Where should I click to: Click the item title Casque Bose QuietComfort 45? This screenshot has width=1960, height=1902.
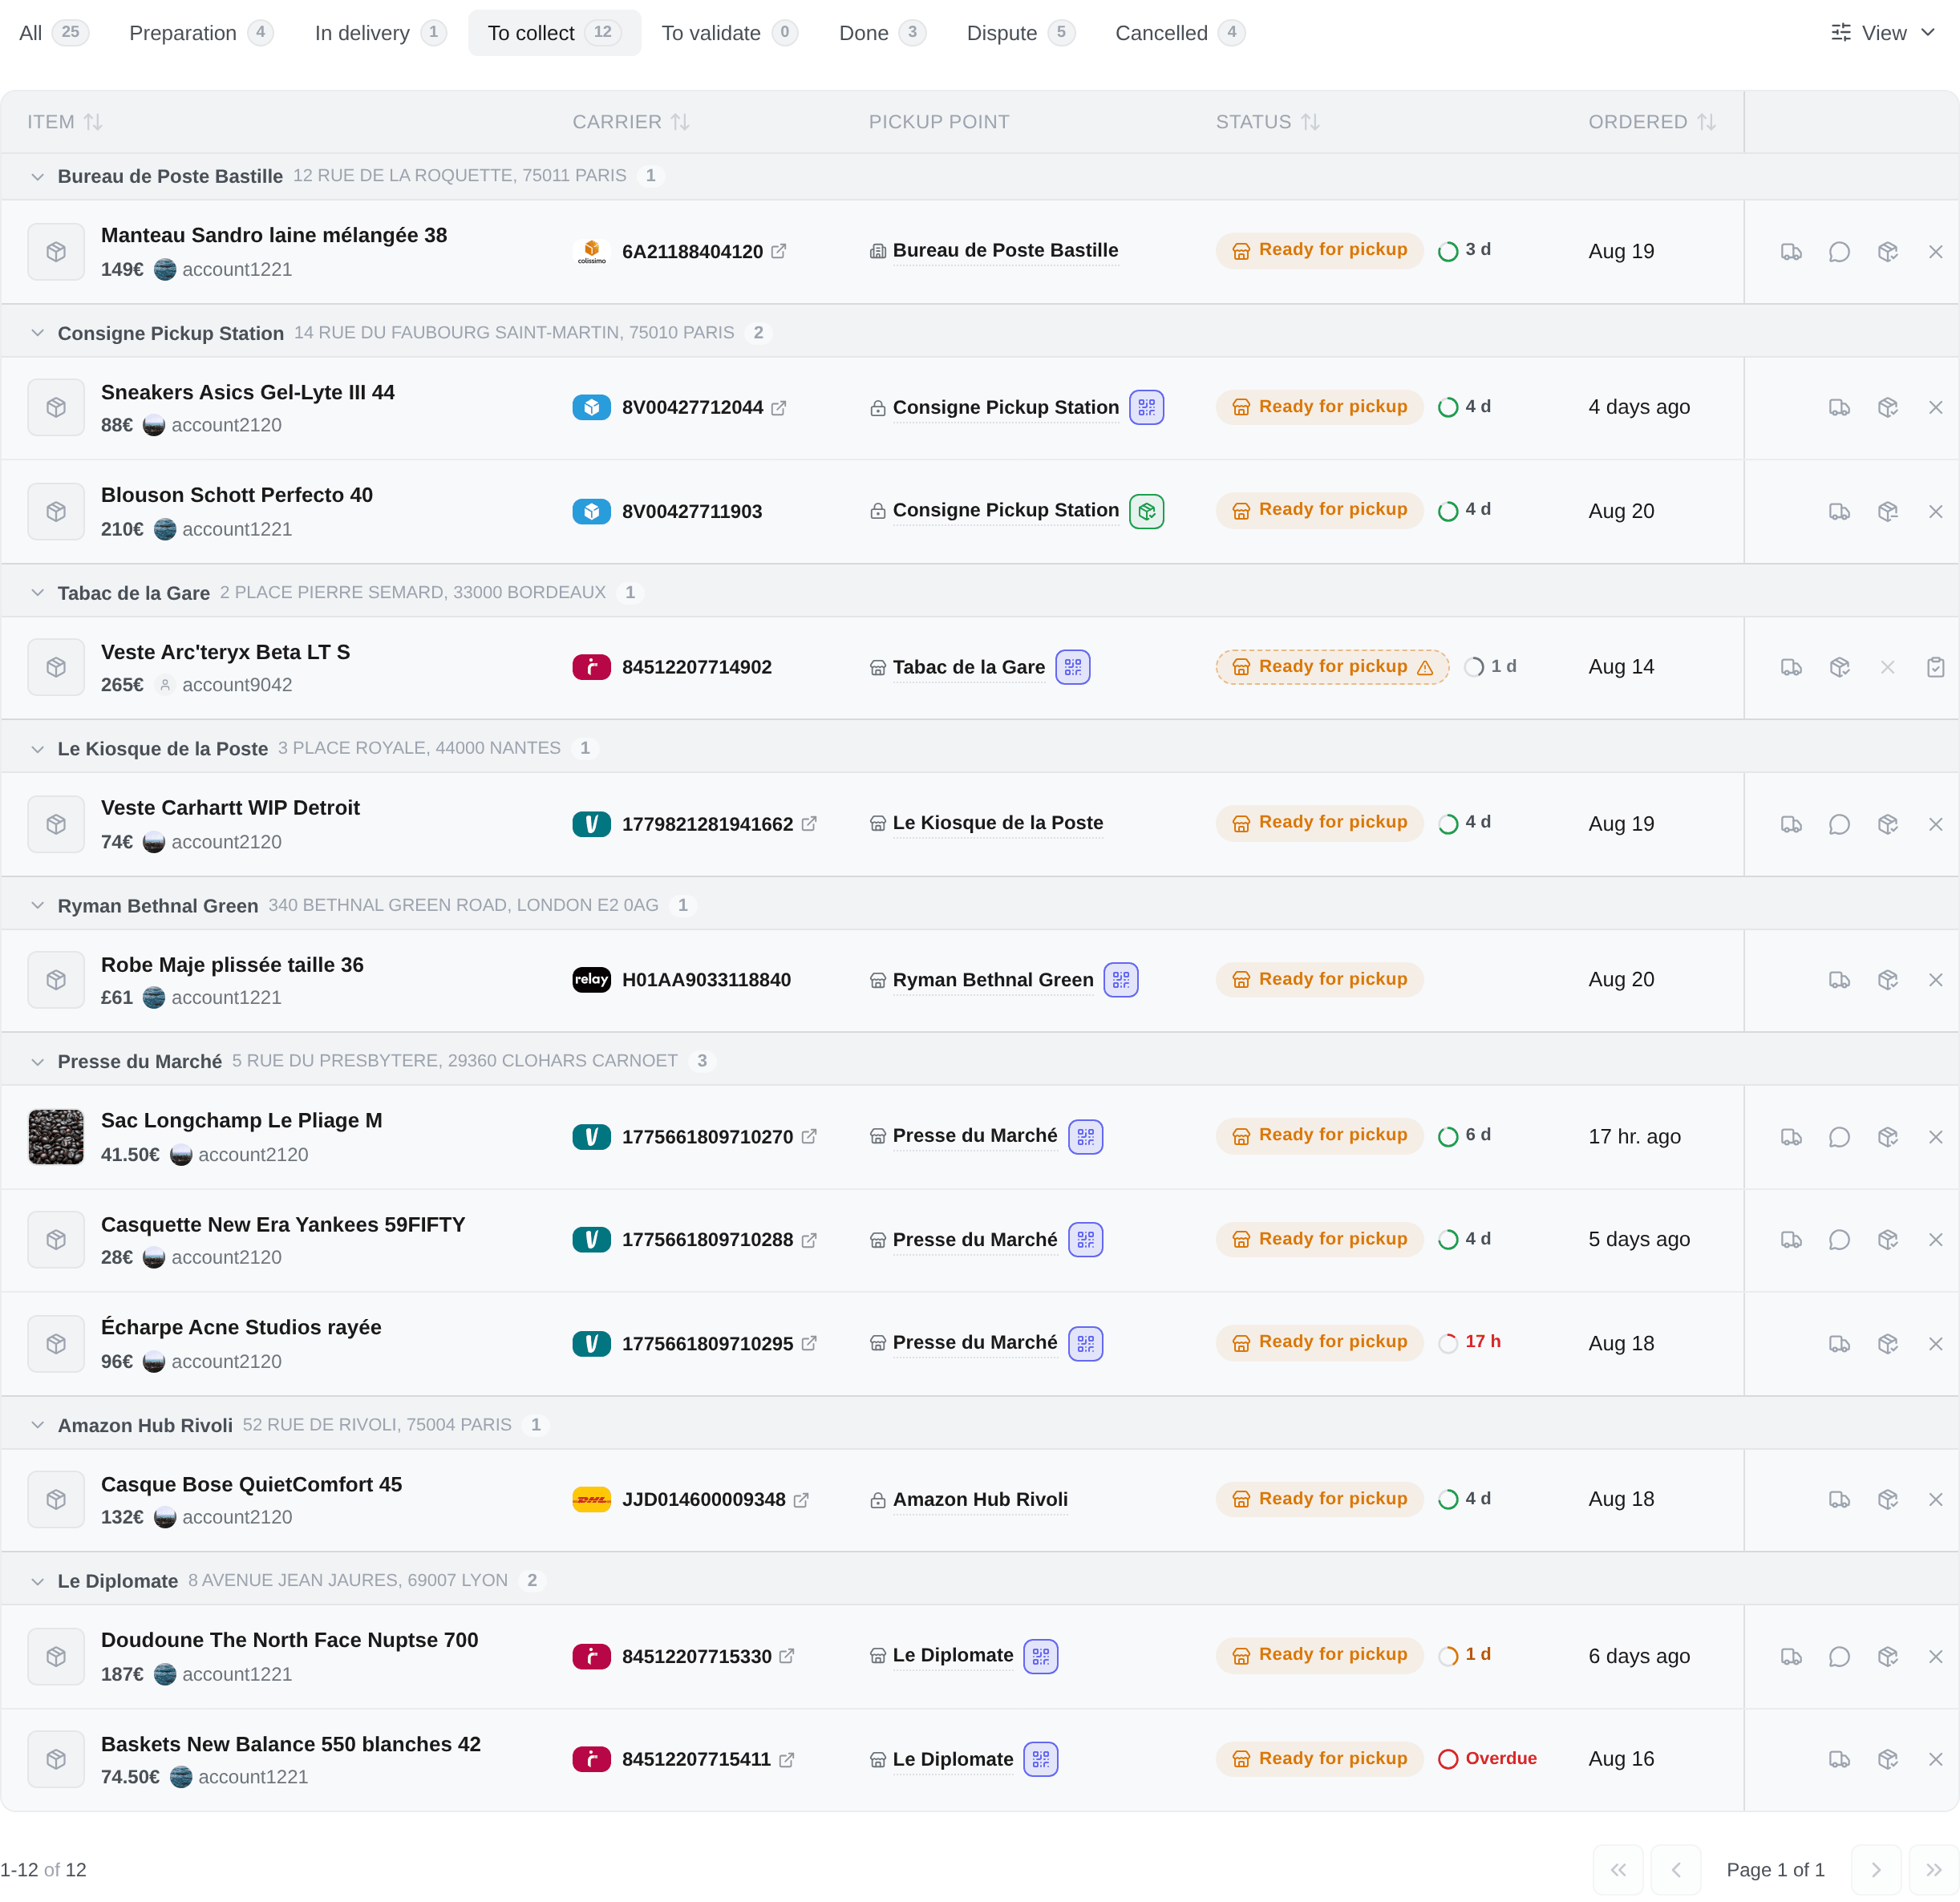(x=251, y=1484)
